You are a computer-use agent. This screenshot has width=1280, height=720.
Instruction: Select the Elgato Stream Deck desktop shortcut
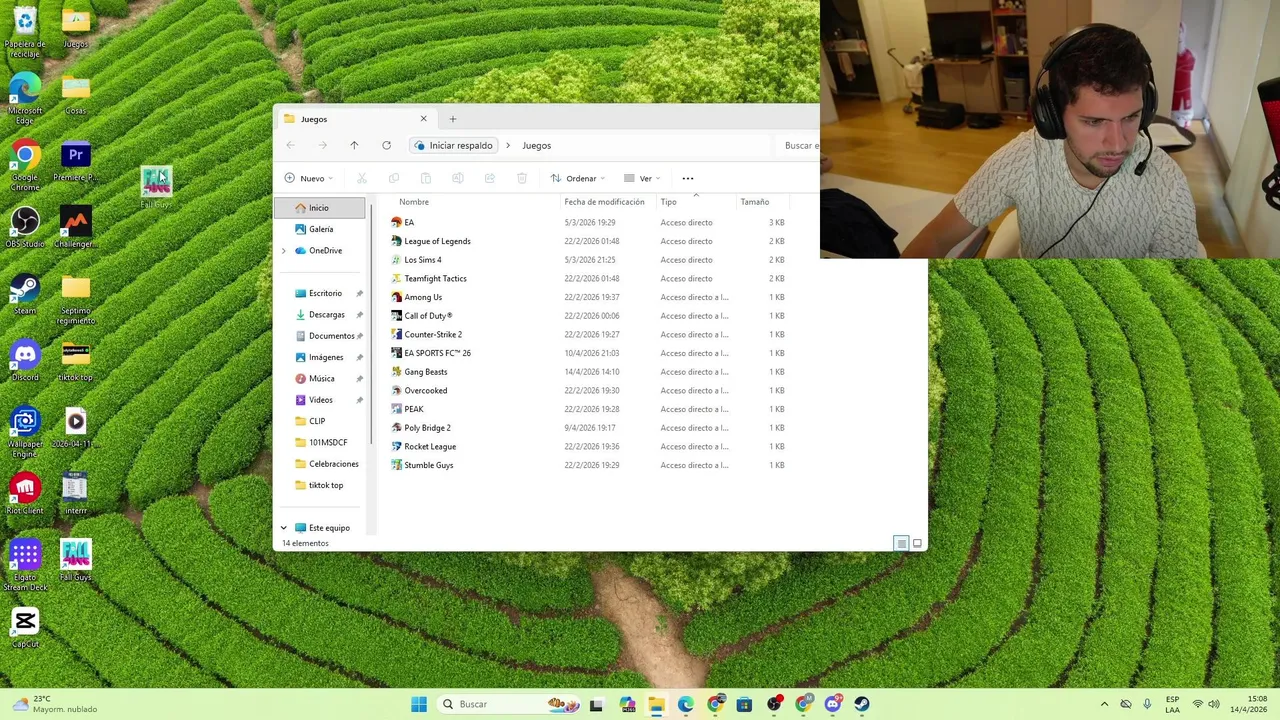coord(25,565)
